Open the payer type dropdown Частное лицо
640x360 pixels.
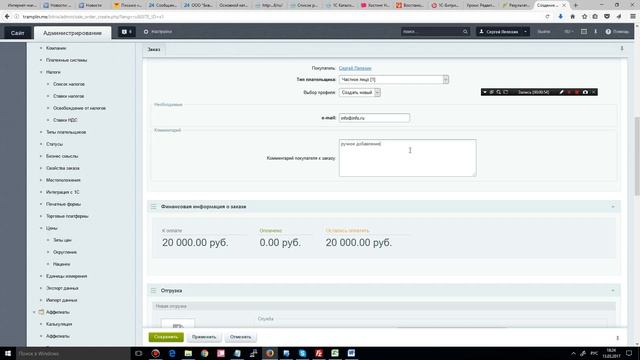pos(393,80)
